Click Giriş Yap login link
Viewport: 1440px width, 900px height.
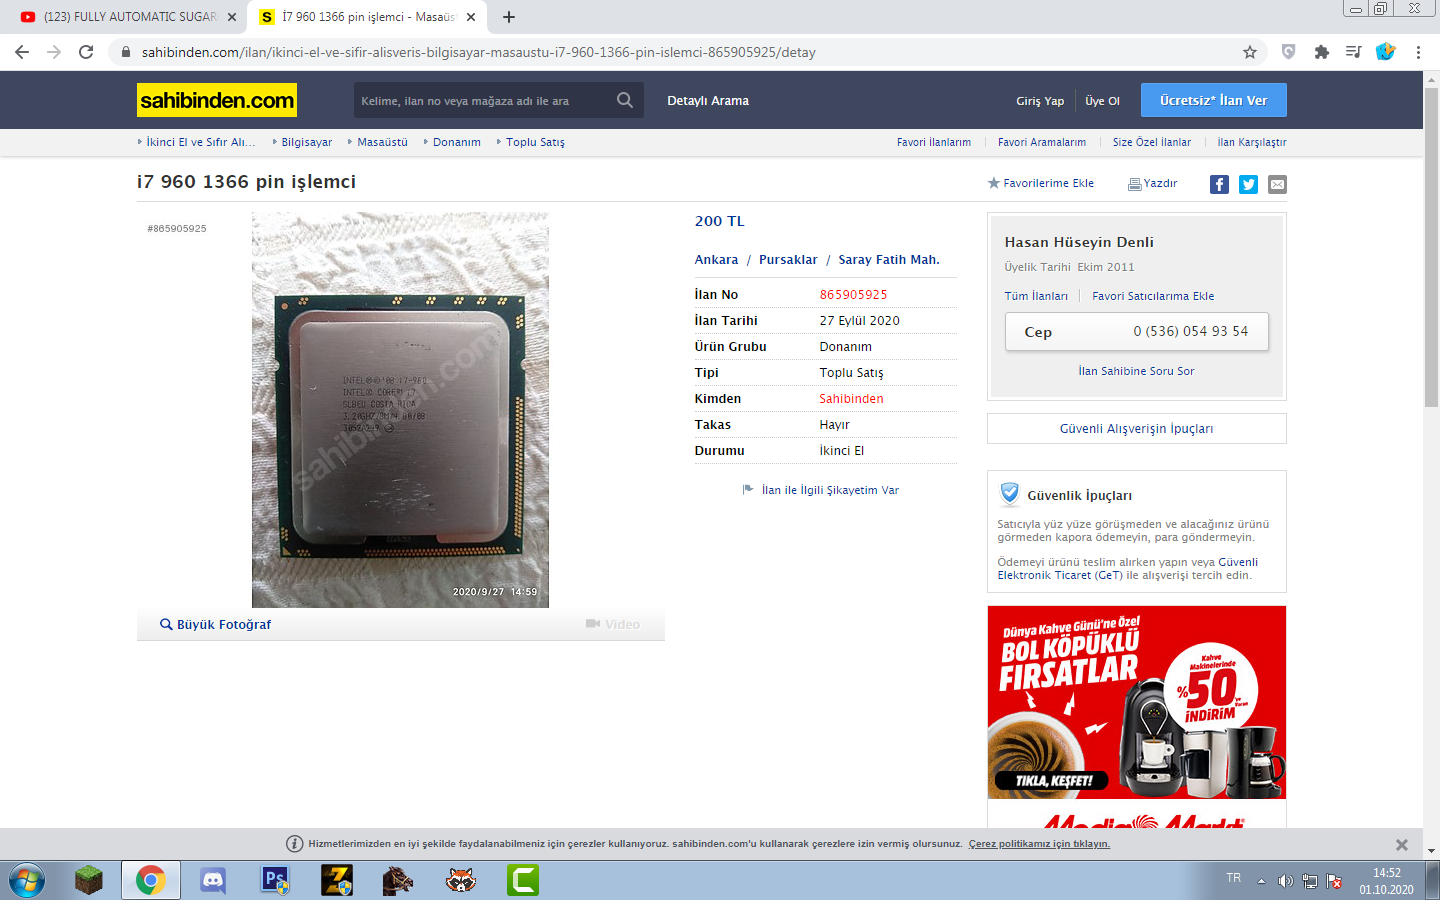tap(1040, 101)
